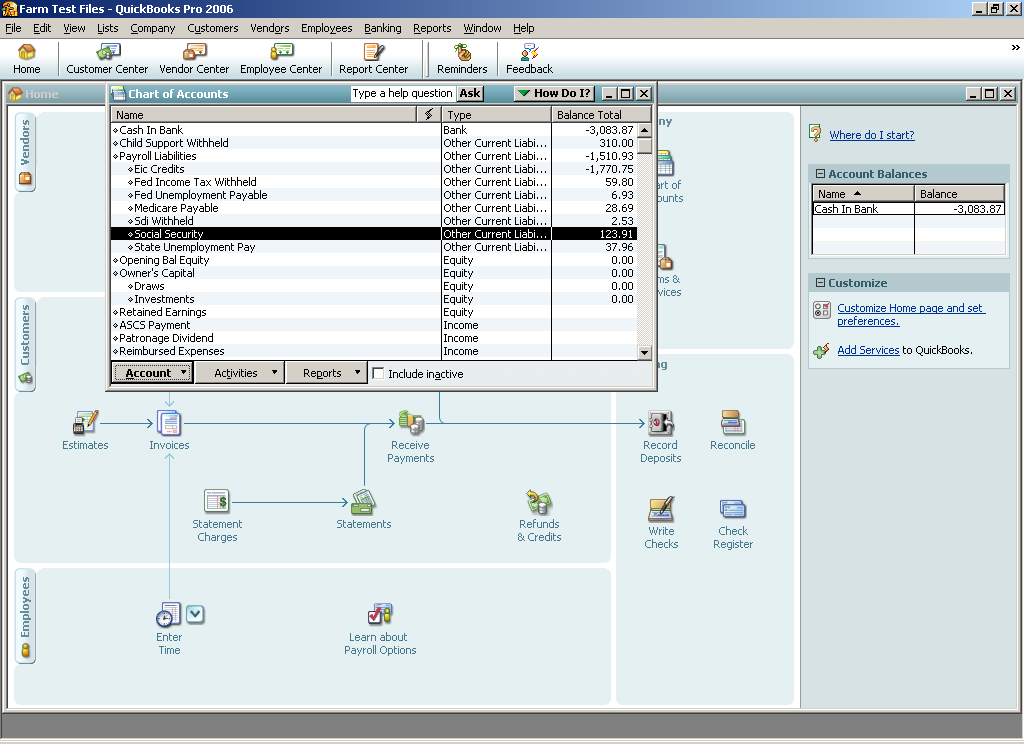Click the 'Where do I start?' link
The height and width of the screenshot is (744, 1024).
click(x=871, y=135)
